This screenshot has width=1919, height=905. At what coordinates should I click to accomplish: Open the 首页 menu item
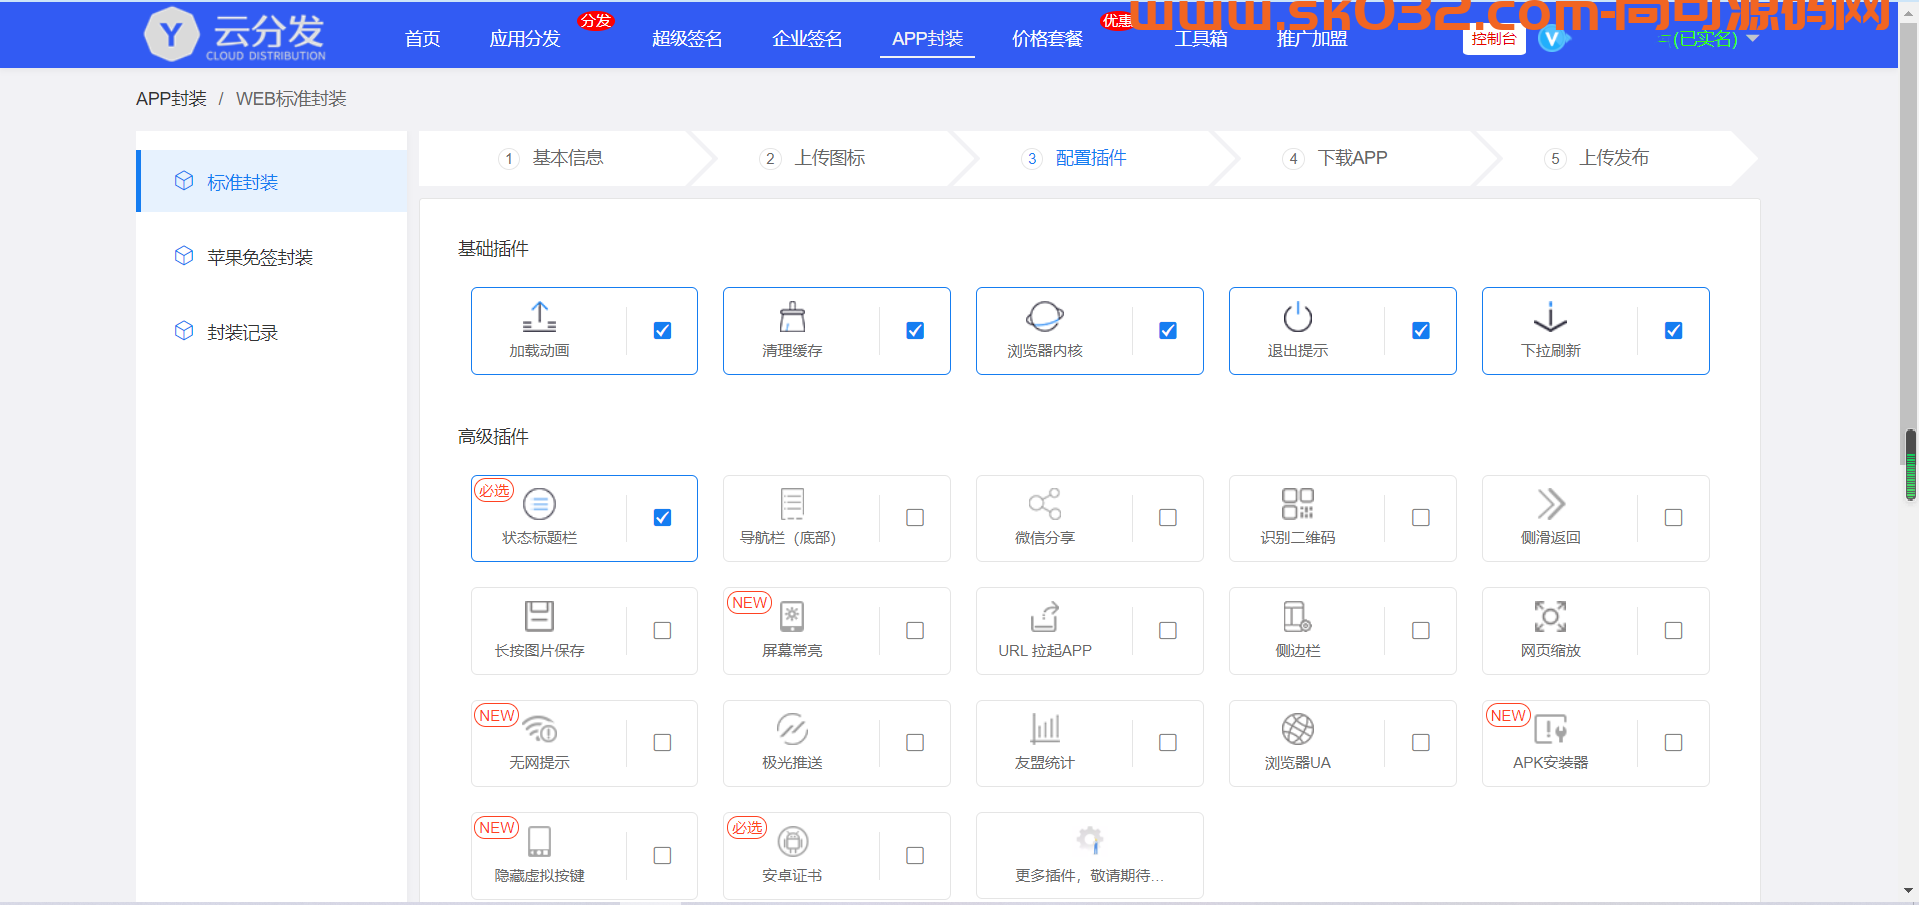pos(422,39)
